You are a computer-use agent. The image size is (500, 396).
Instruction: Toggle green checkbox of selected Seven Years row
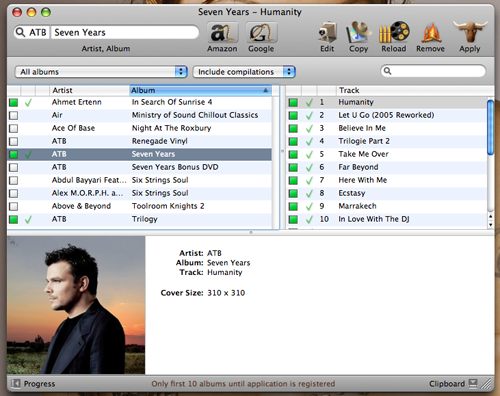[x=14, y=154]
